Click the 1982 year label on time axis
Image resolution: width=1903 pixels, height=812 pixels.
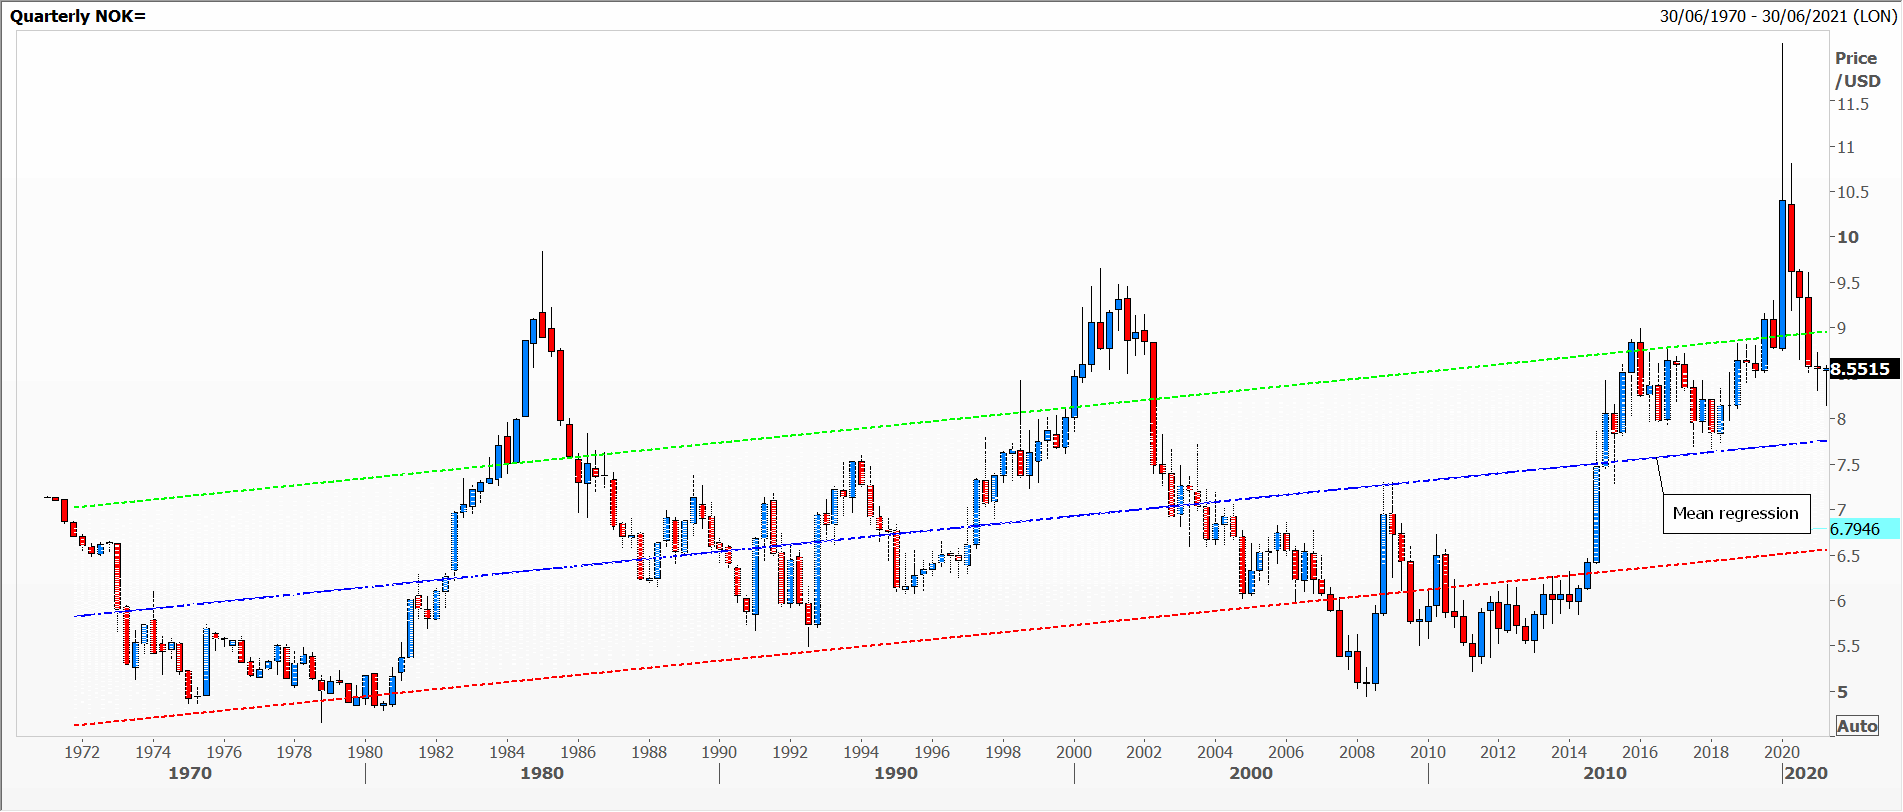(x=436, y=752)
